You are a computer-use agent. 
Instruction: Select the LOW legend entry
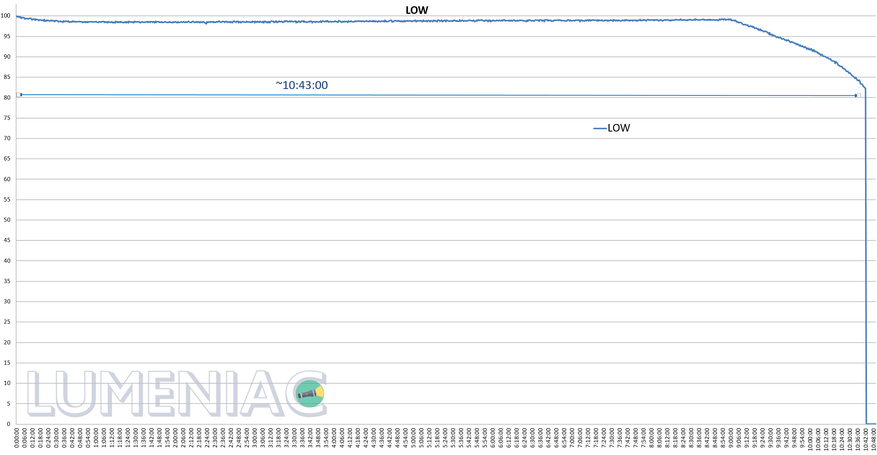612,128
